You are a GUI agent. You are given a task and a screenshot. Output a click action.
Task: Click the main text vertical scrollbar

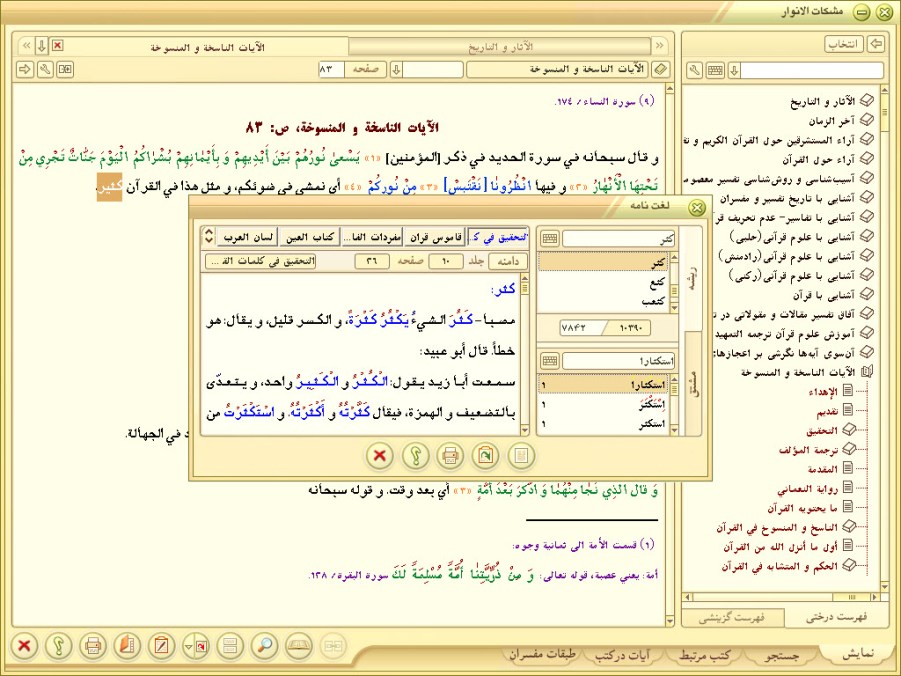(669, 355)
